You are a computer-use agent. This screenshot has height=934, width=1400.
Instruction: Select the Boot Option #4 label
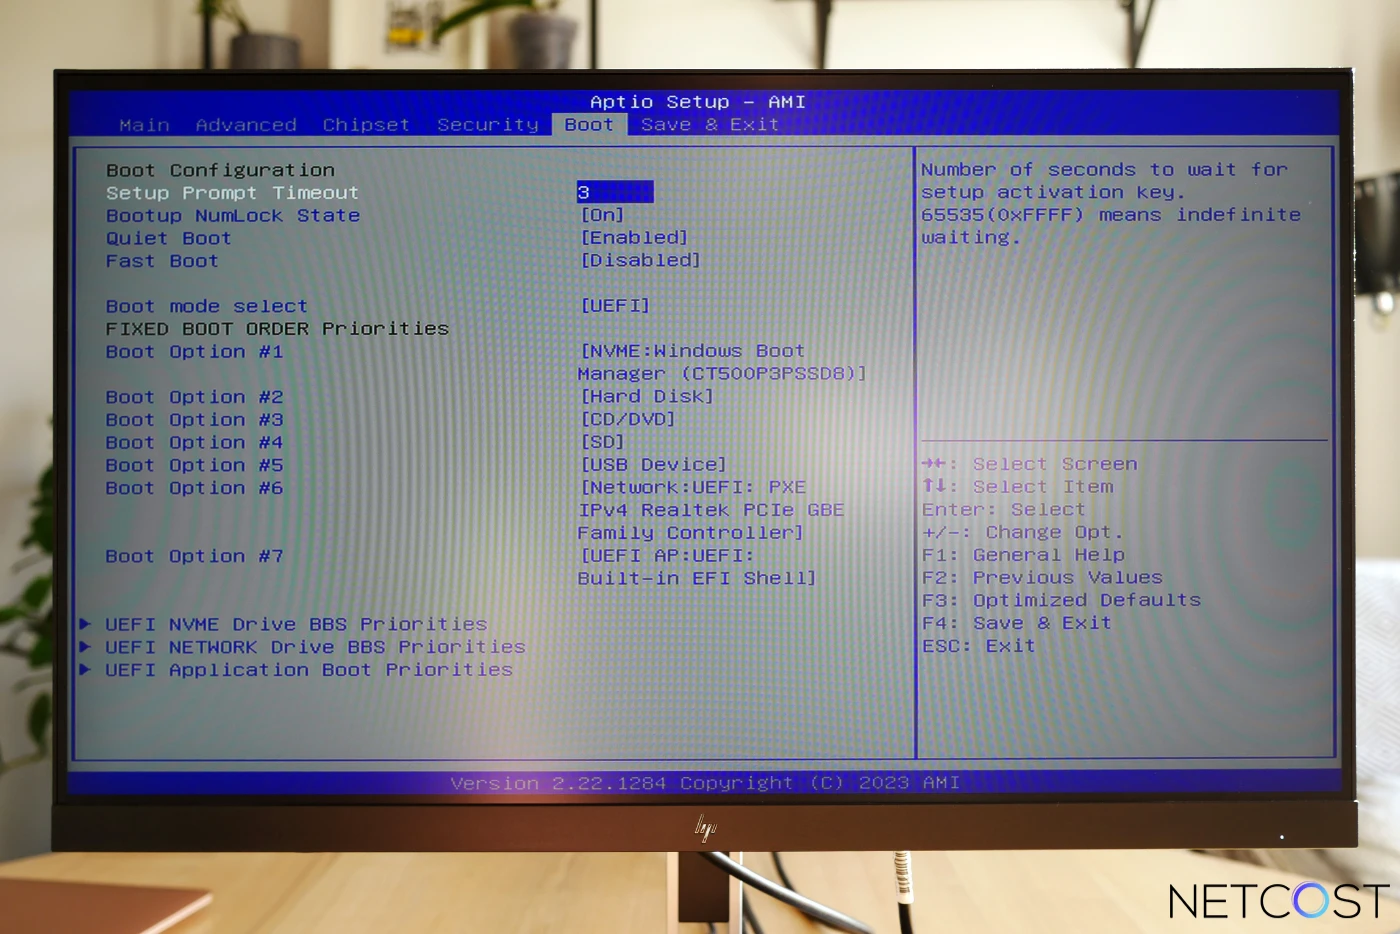pyautogui.click(x=195, y=443)
